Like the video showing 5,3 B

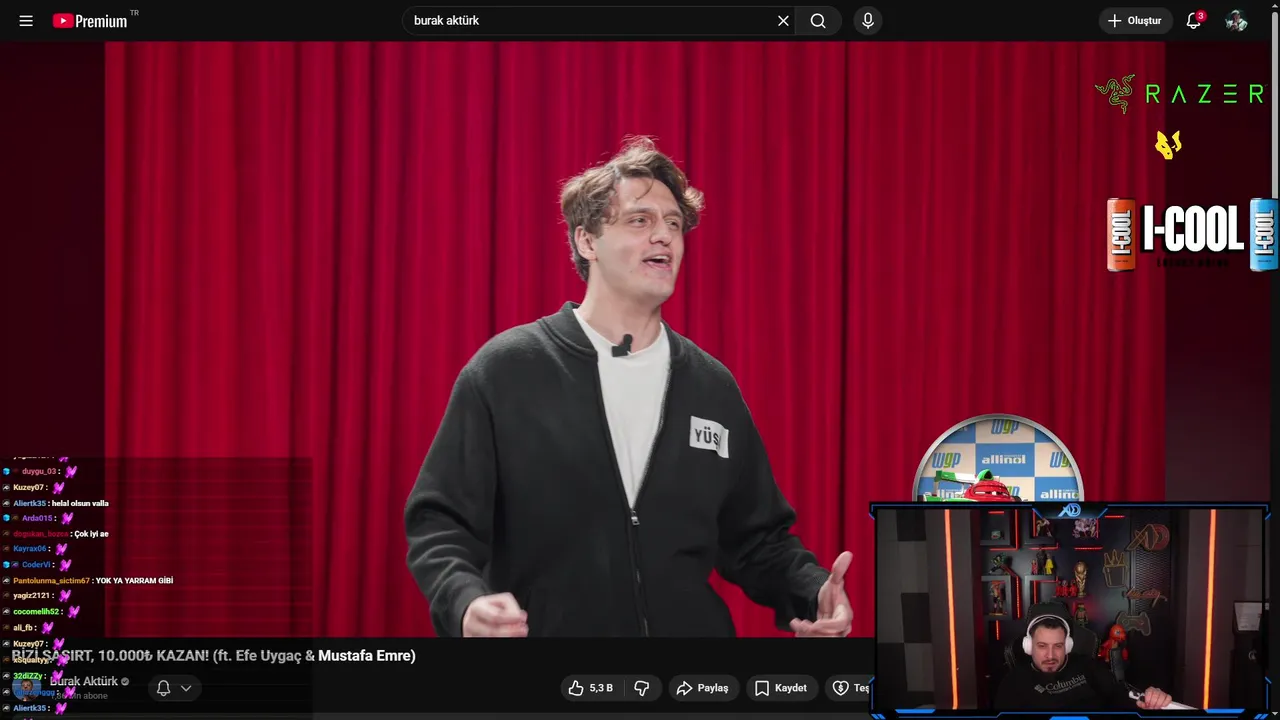pos(590,688)
